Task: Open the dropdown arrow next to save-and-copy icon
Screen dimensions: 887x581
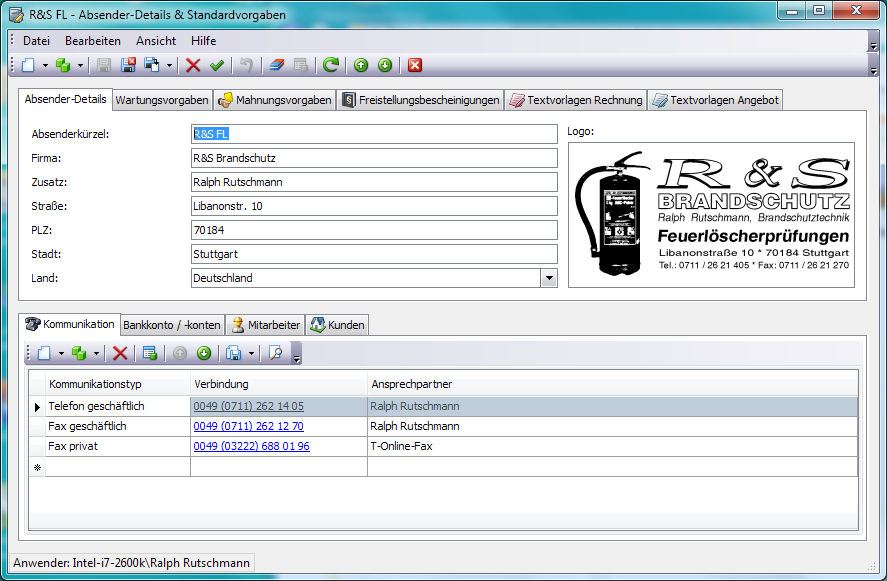Action: 169,66
